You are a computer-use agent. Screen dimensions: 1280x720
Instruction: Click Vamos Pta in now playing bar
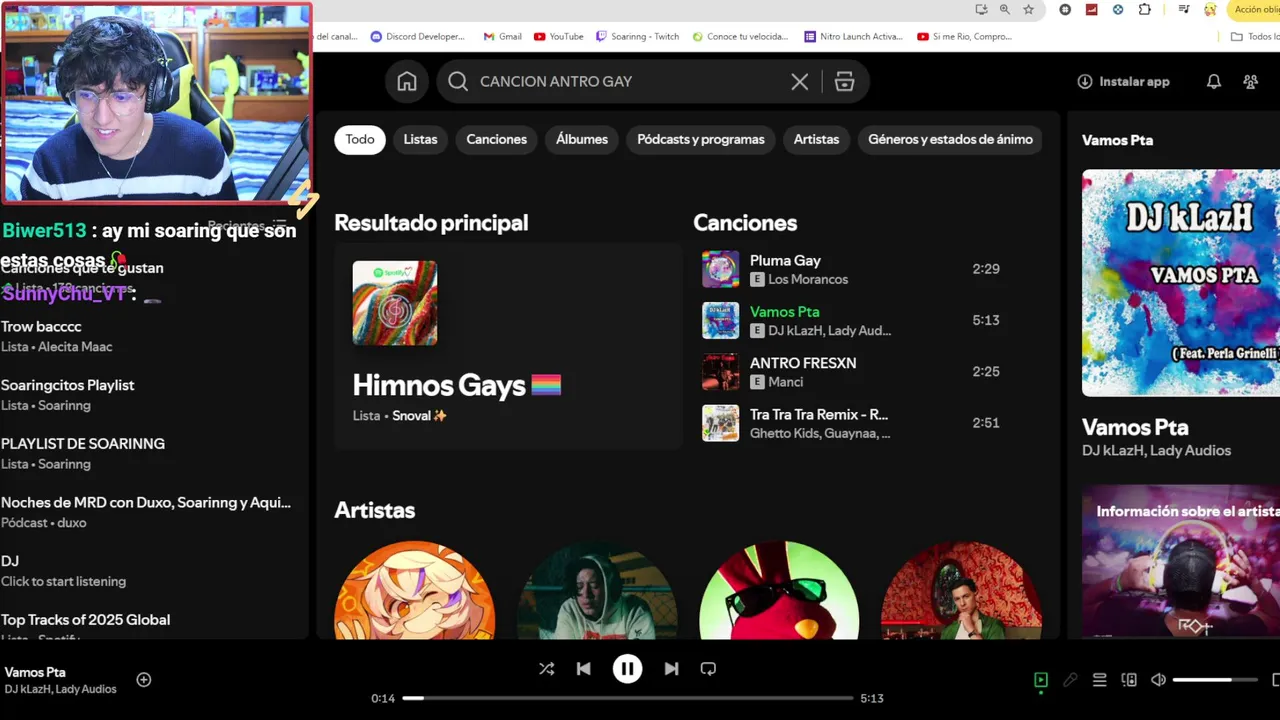[35, 672]
